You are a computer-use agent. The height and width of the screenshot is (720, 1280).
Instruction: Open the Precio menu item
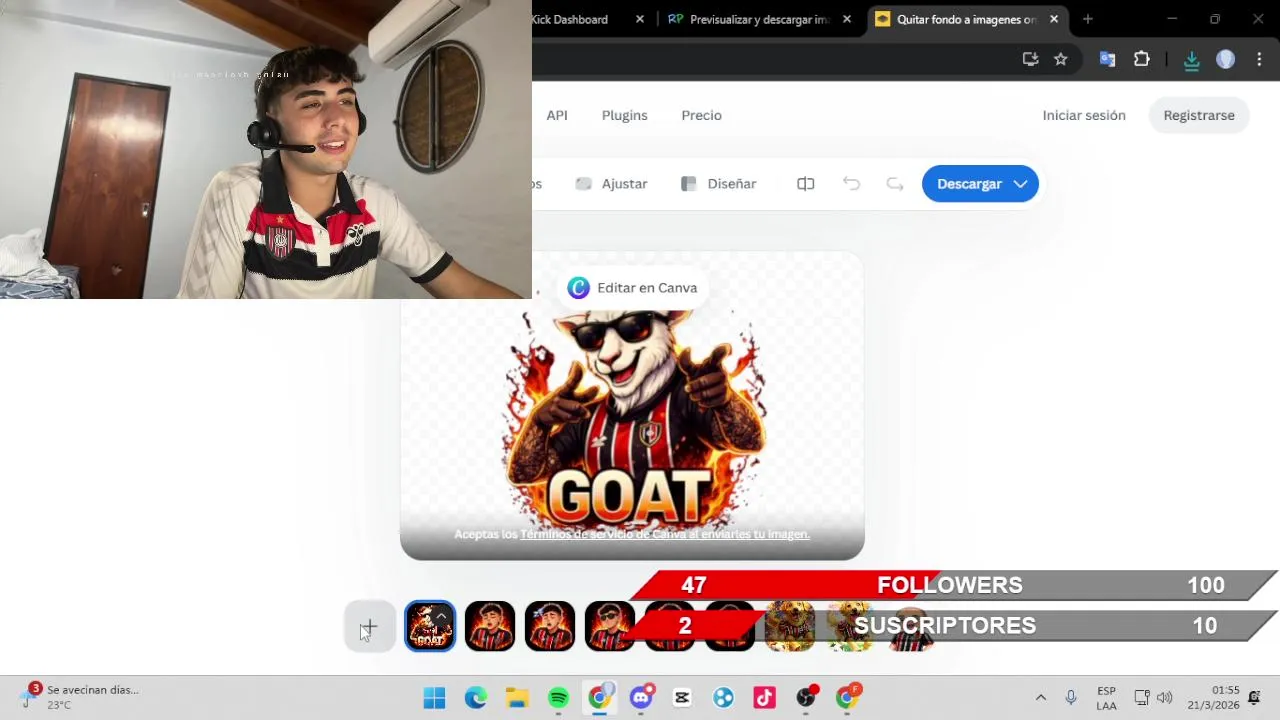tap(701, 115)
